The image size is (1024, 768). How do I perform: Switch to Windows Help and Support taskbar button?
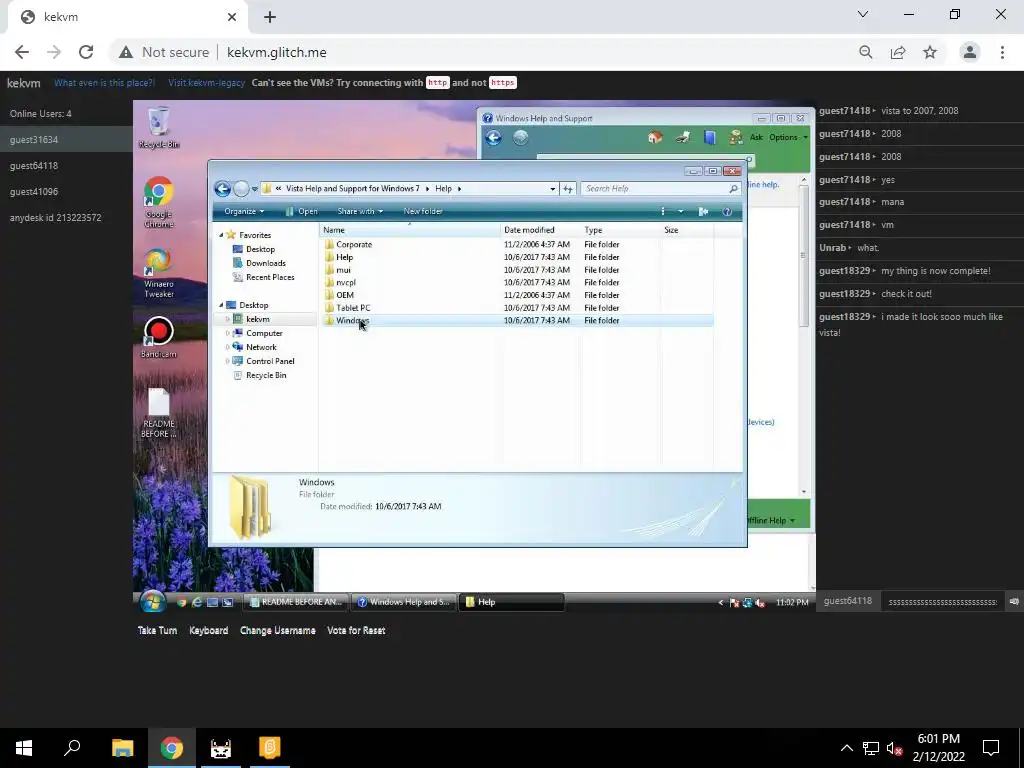pyautogui.click(x=404, y=602)
